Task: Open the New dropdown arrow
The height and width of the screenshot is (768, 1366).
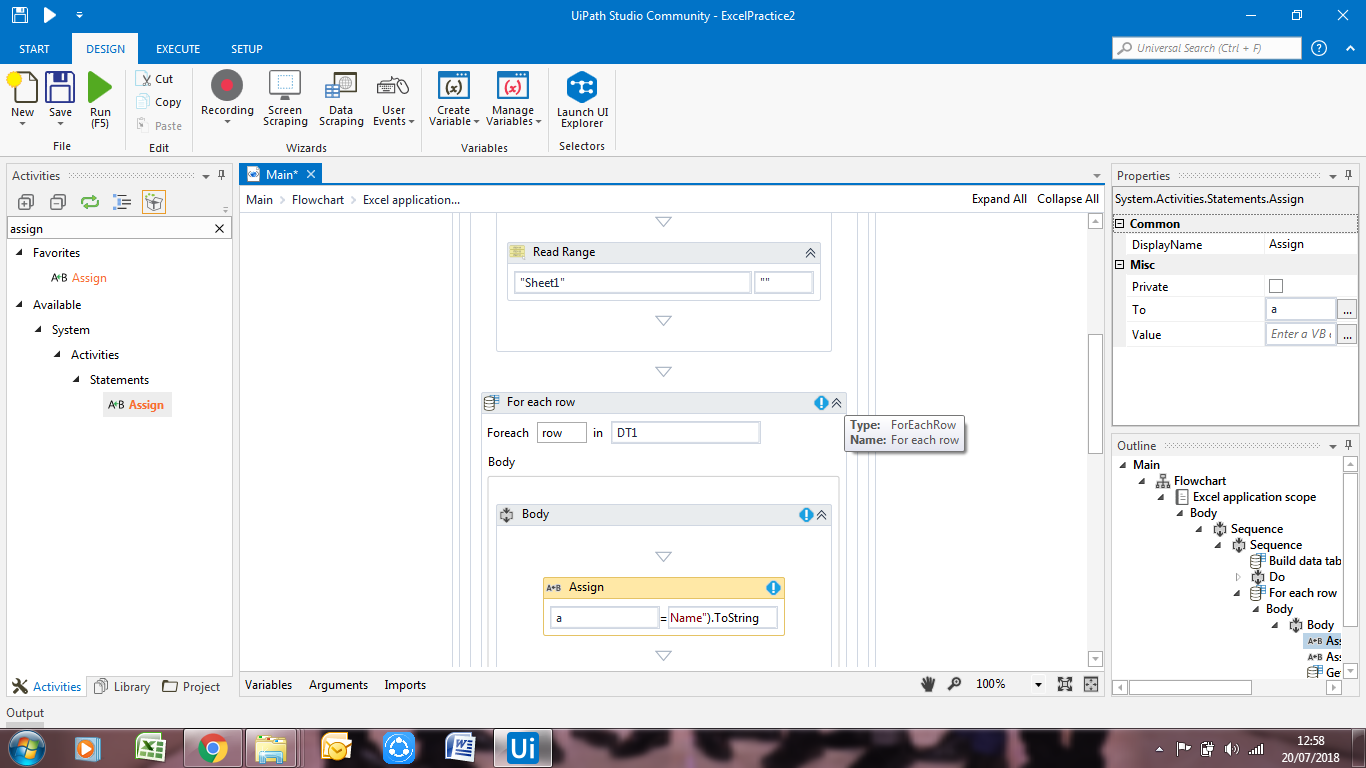Action: (22, 124)
